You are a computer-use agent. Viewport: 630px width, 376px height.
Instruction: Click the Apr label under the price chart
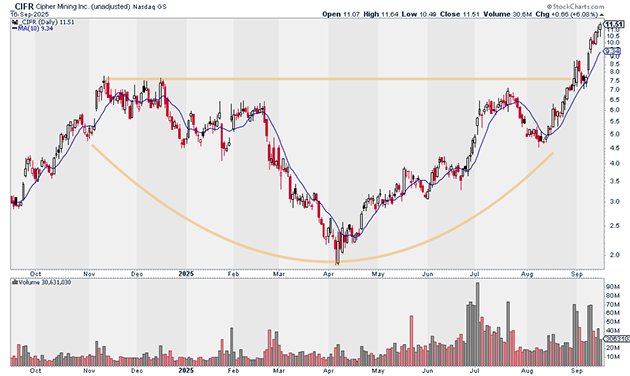coord(329,274)
